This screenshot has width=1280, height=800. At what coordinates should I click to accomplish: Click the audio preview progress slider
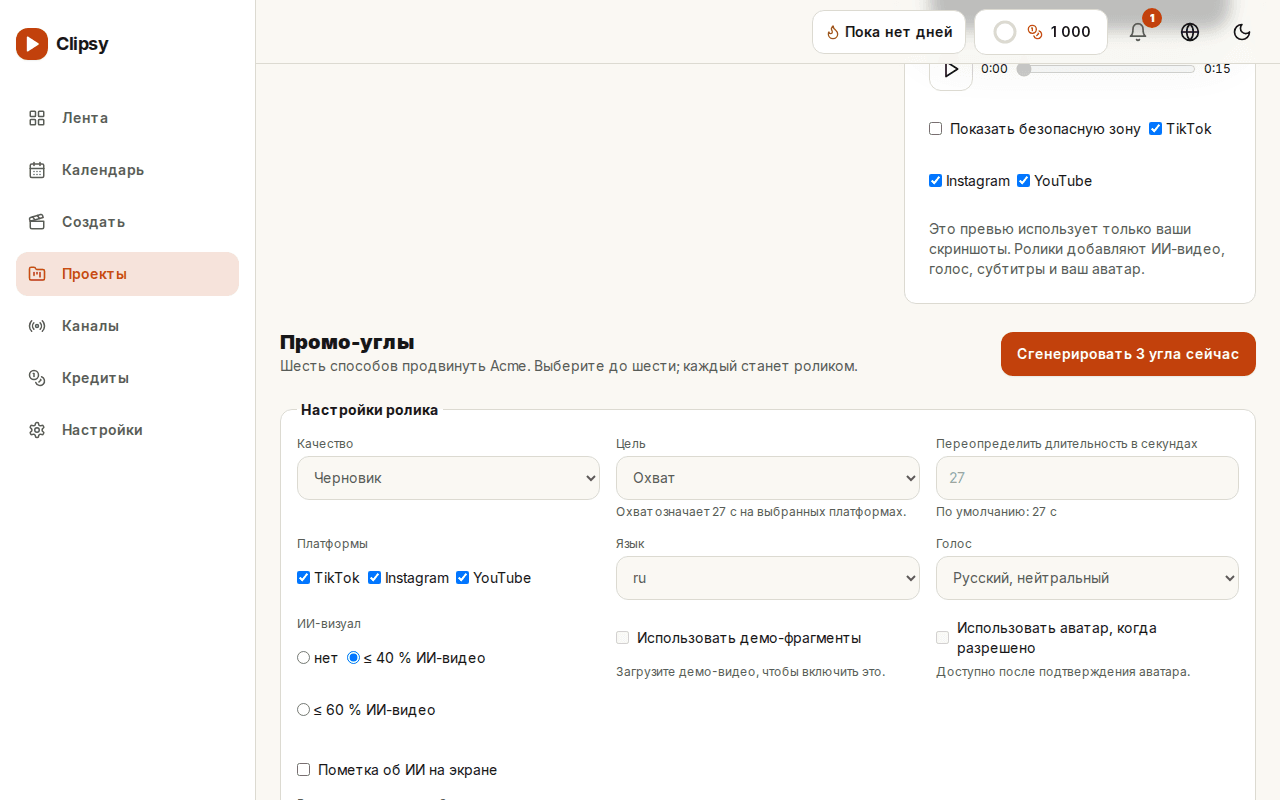tap(1106, 69)
